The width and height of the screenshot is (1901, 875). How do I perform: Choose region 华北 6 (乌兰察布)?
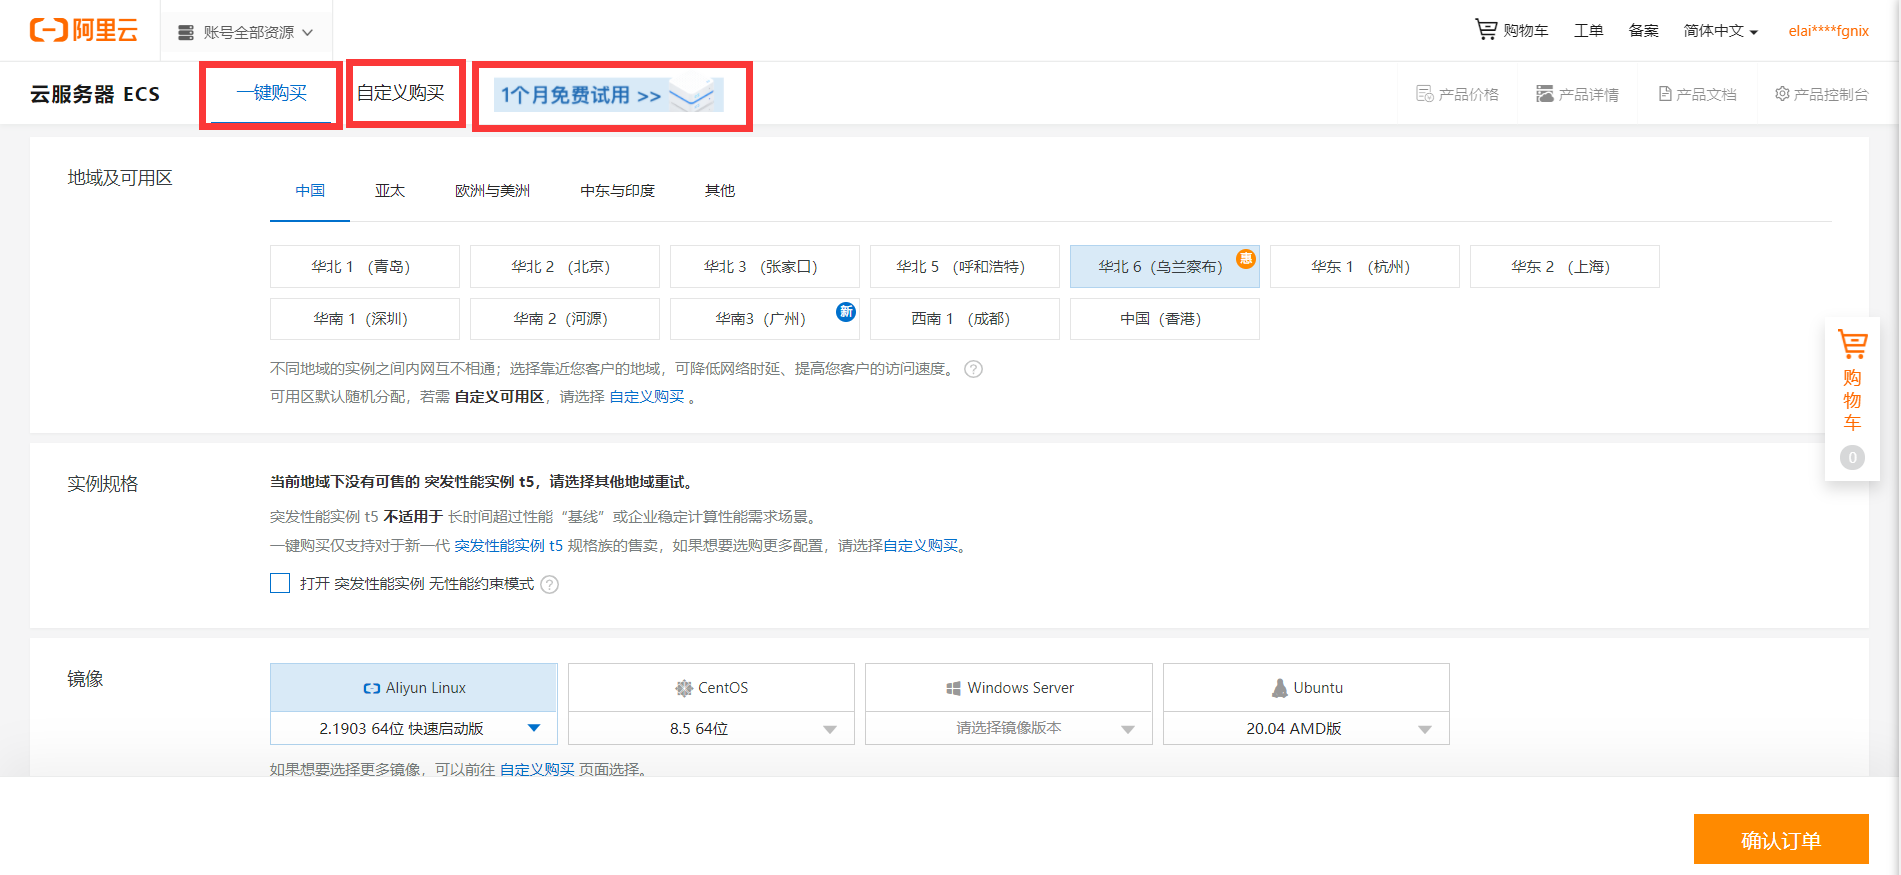pos(1165,266)
